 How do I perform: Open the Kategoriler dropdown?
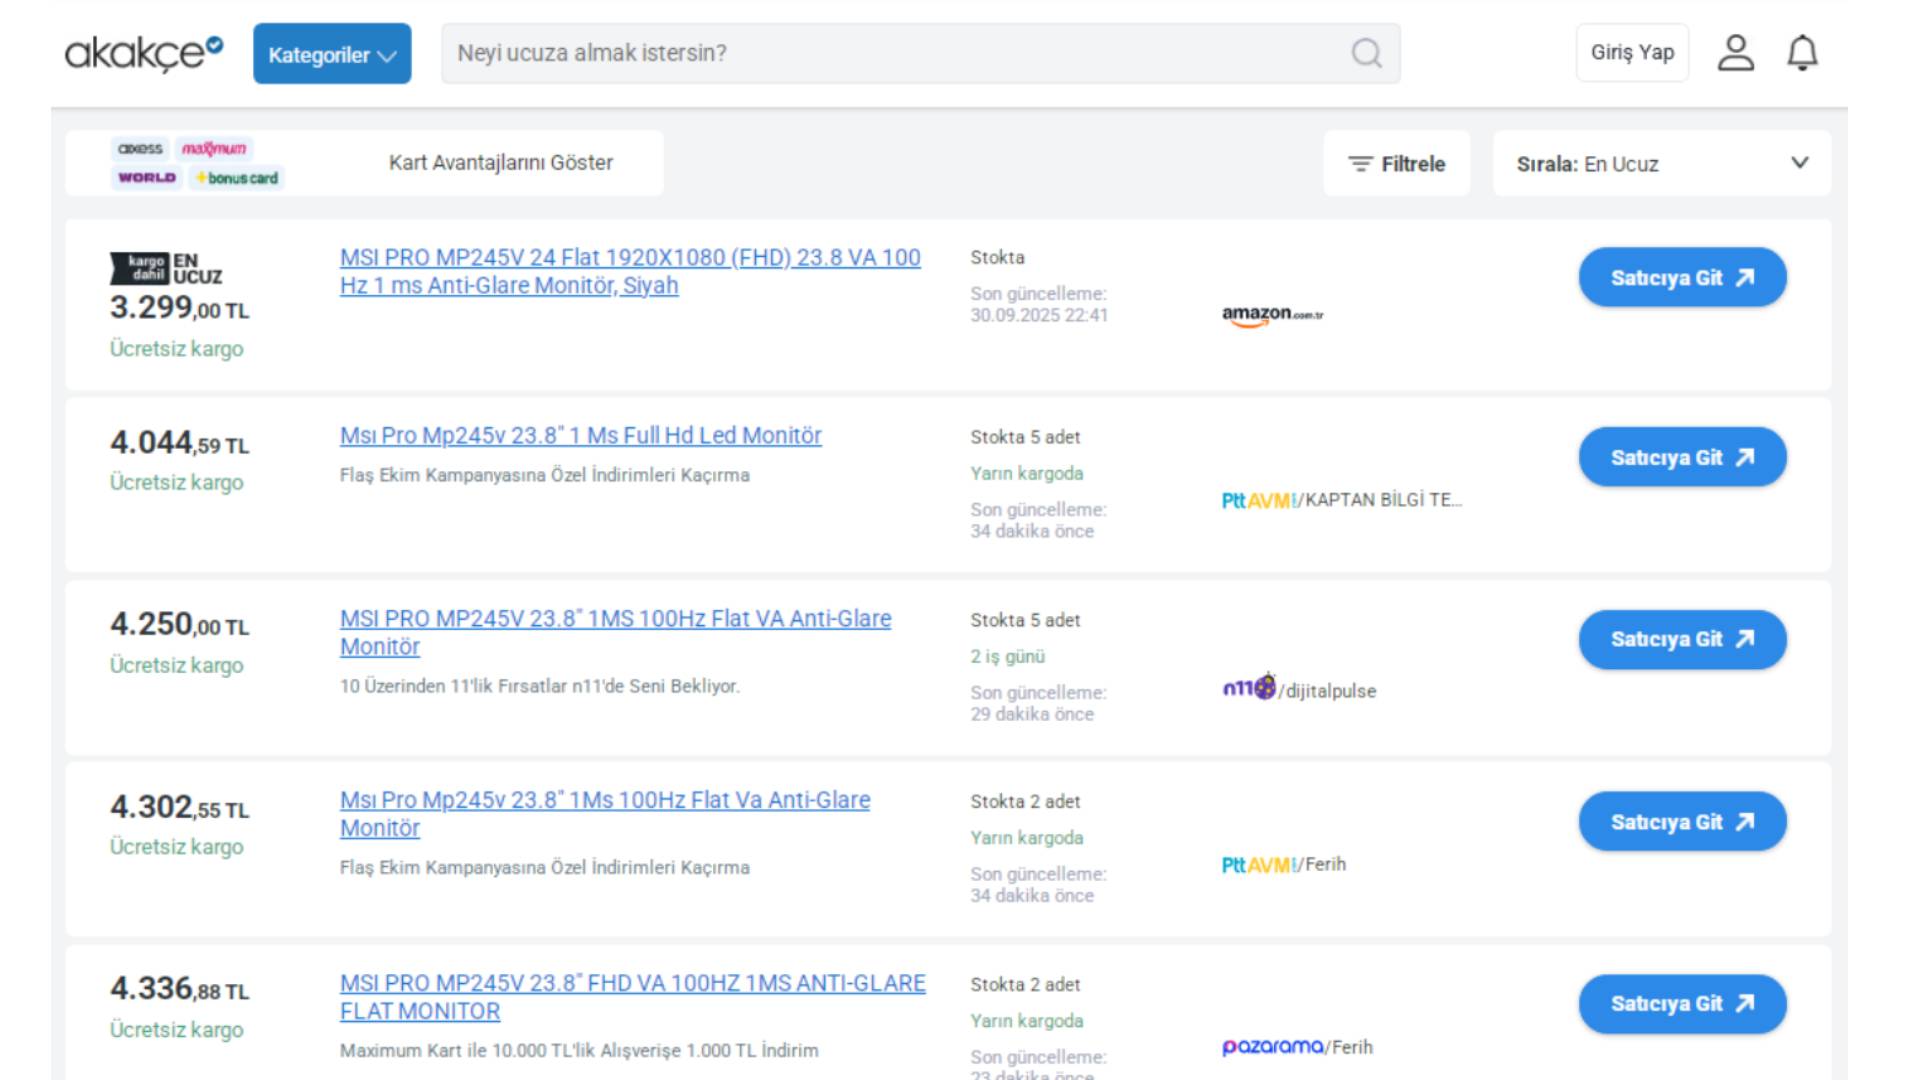coord(332,54)
